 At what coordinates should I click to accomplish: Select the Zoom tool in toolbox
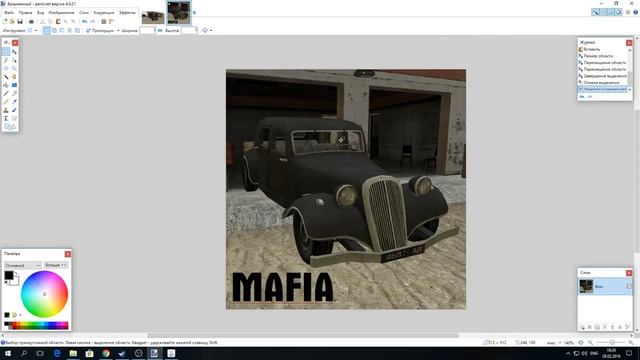(x=14, y=68)
